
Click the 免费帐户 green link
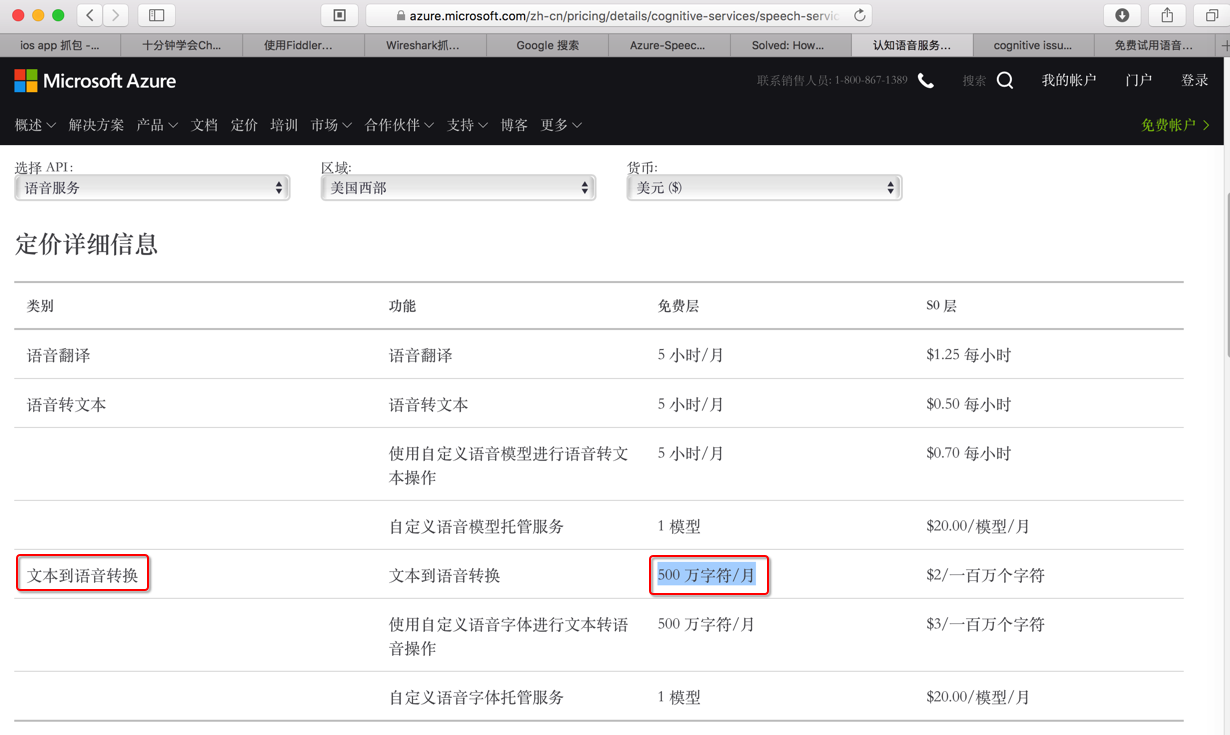click(1175, 125)
